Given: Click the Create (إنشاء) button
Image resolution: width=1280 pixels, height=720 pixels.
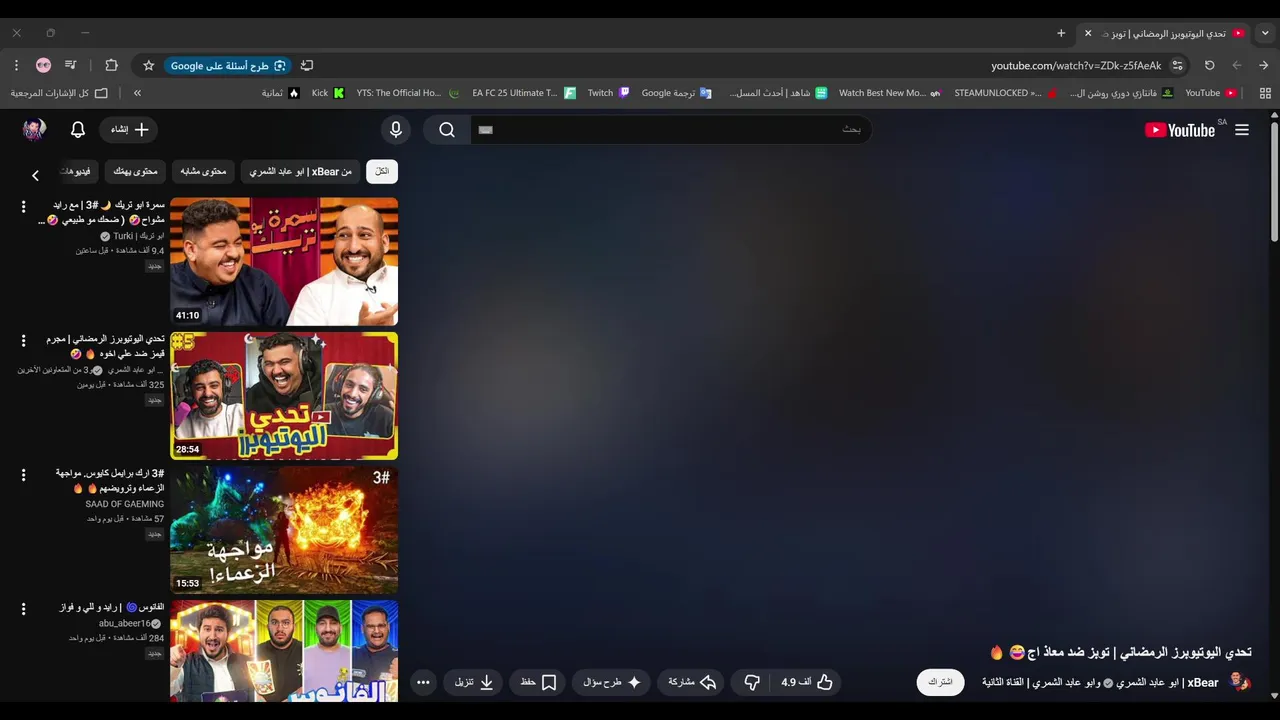Looking at the screenshot, I should click(129, 130).
